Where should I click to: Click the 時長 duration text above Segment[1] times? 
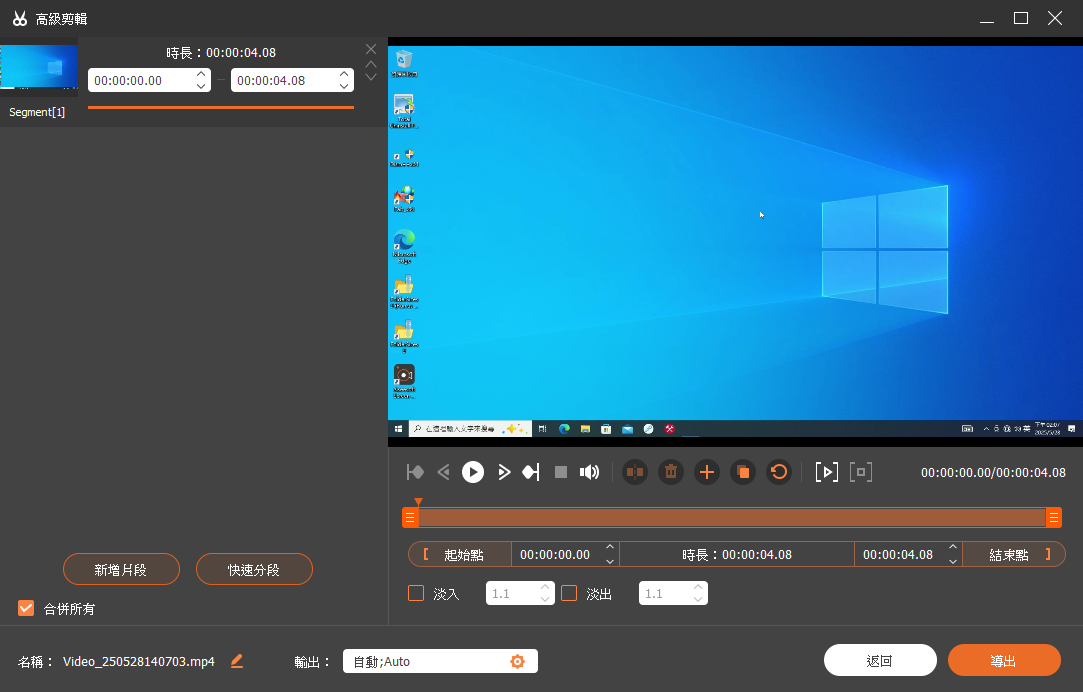point(221,52)
